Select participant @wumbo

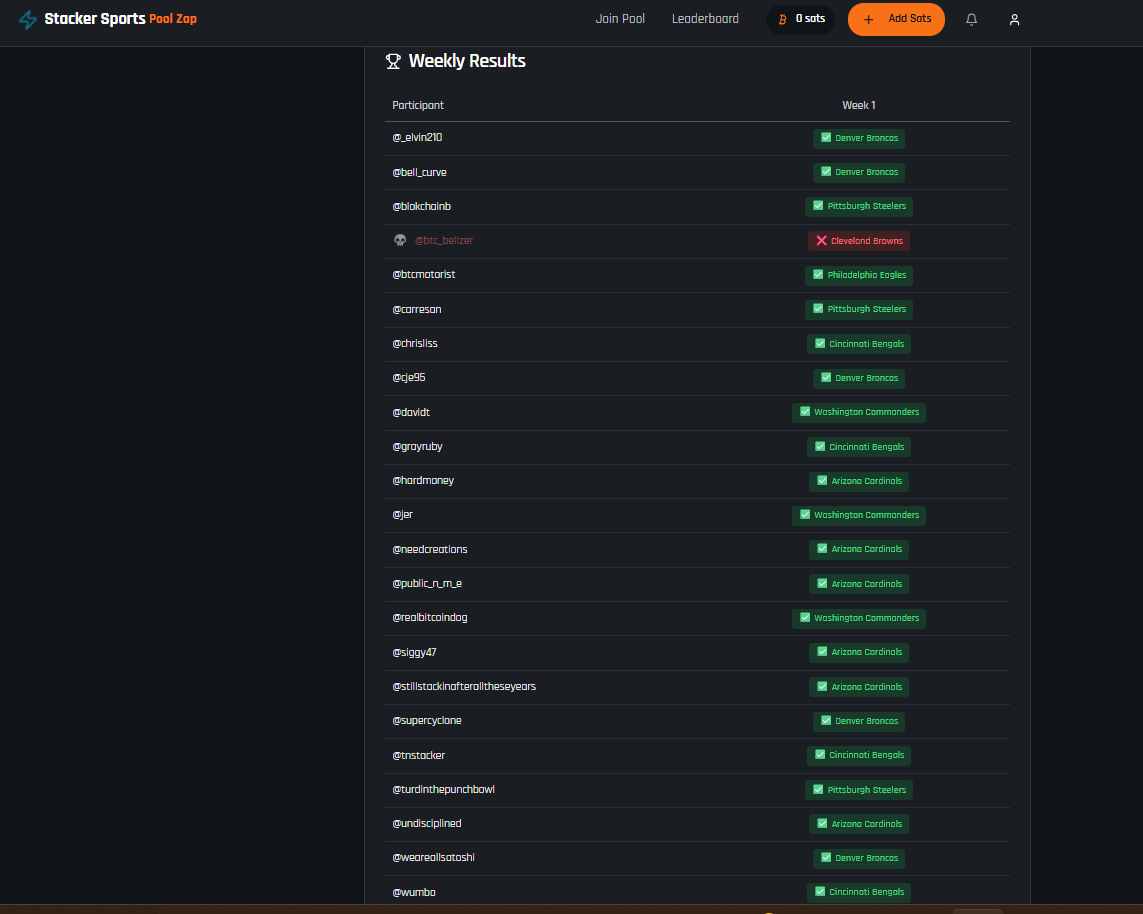pyautogui.click(x=413, y=893)
